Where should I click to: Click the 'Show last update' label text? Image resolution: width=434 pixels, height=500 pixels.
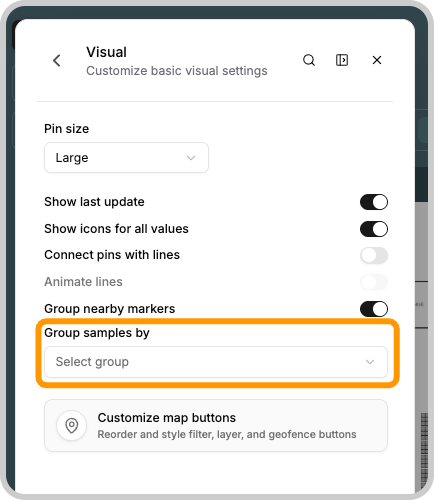pos(94,202)
